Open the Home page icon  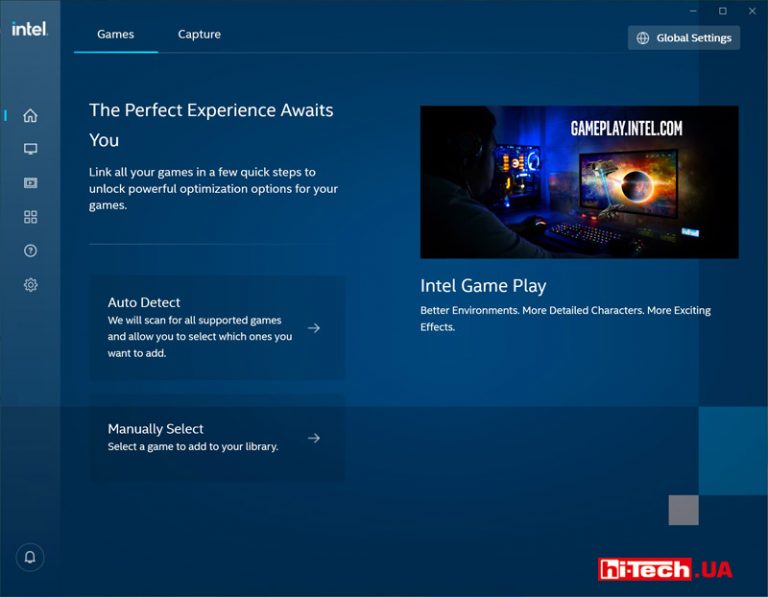pos(30,116)
